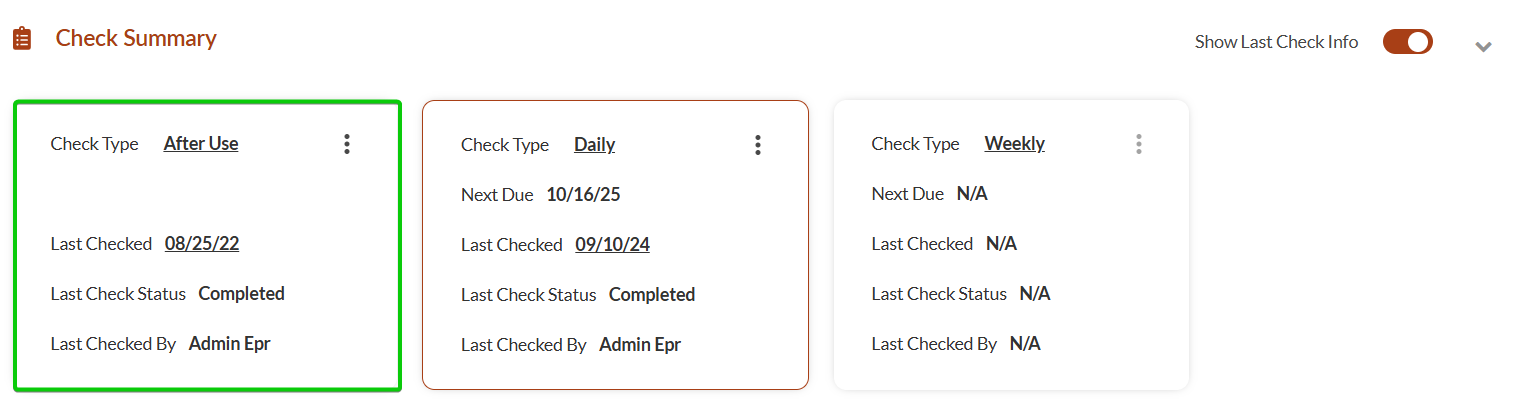This screenshot has width=1516, height=405.
Task: Click Completed status in the Daily card
Action: (x=652, y=295)
